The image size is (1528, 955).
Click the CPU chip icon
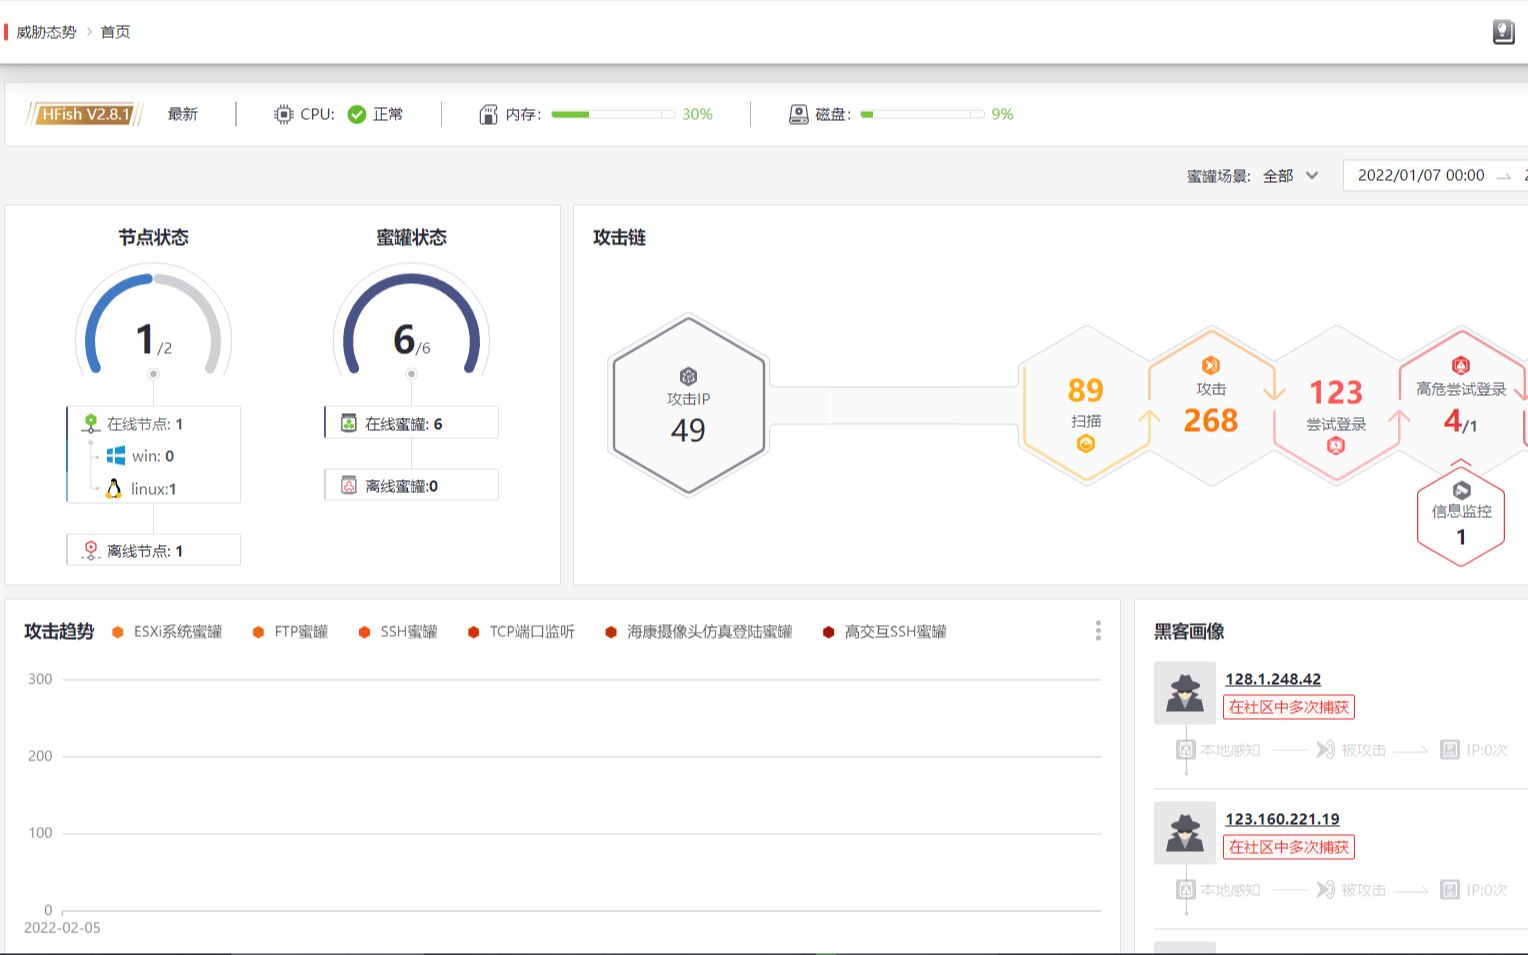pyautogui.click(x=284, y=114)
